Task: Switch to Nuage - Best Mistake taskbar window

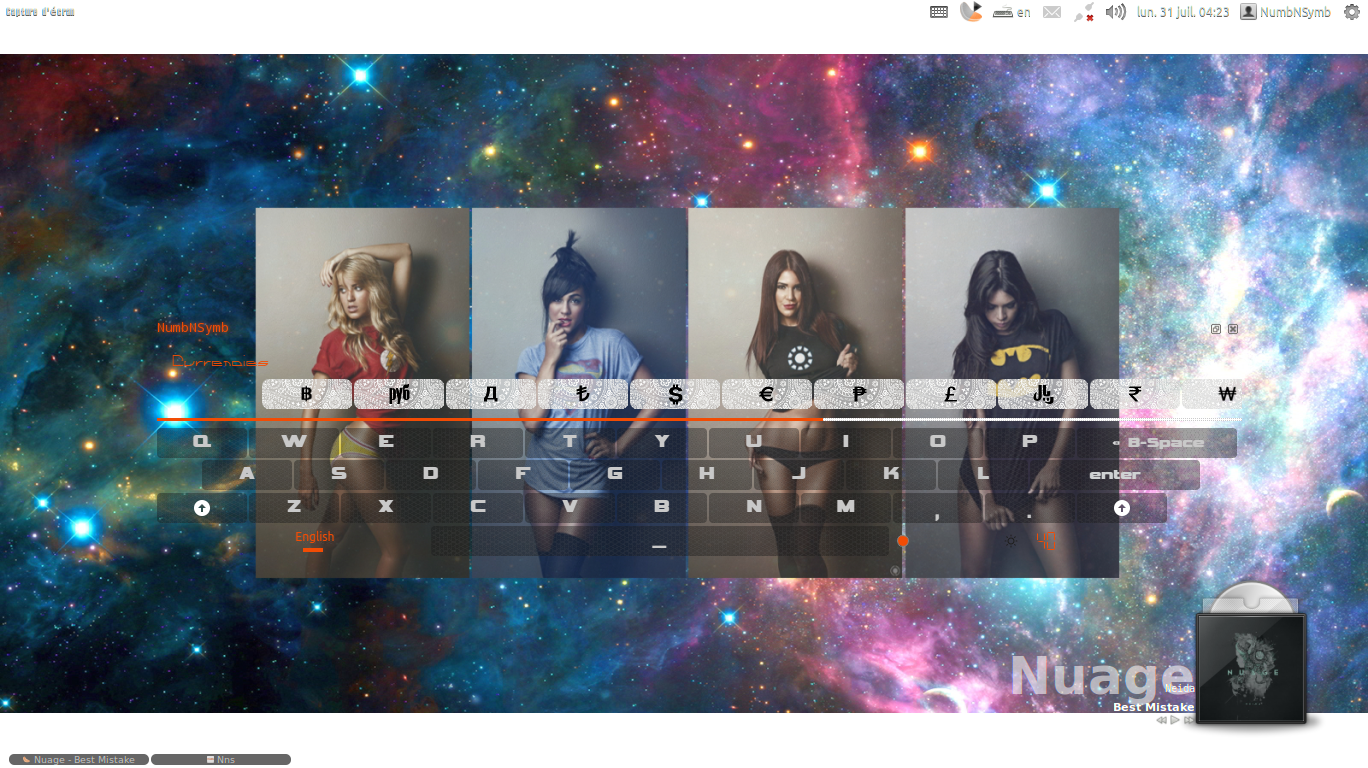Action: coord(79,760)
